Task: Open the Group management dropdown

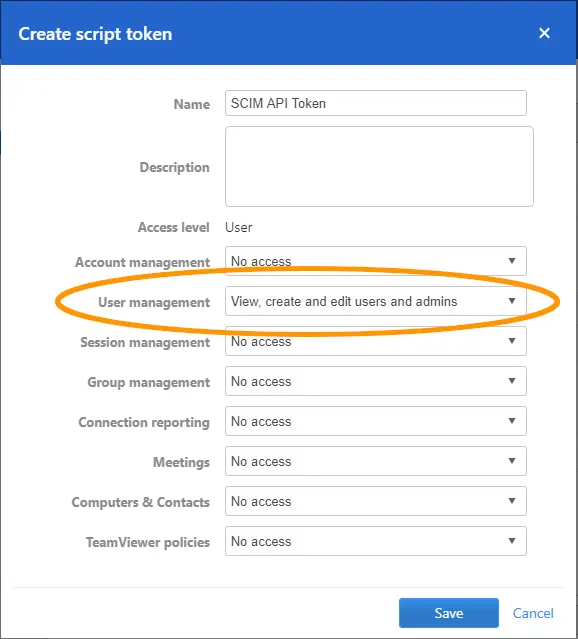Action: (x=375, y=381)
